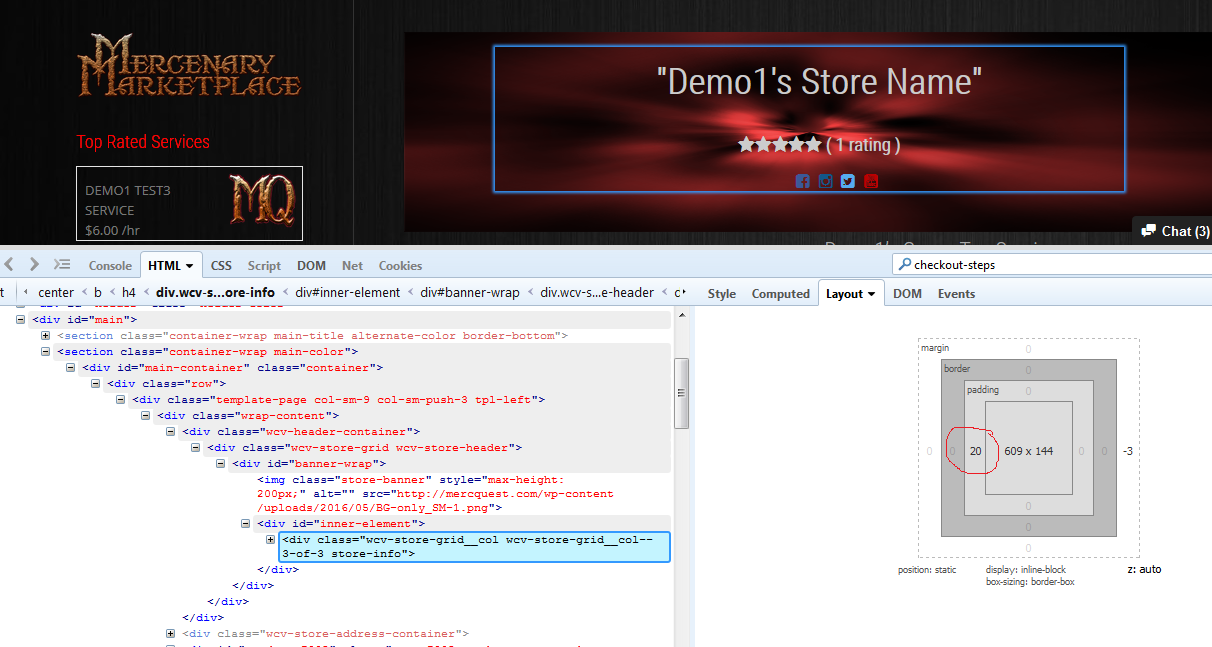
Task: Collapse the inner-element div node
Action: 246,523
